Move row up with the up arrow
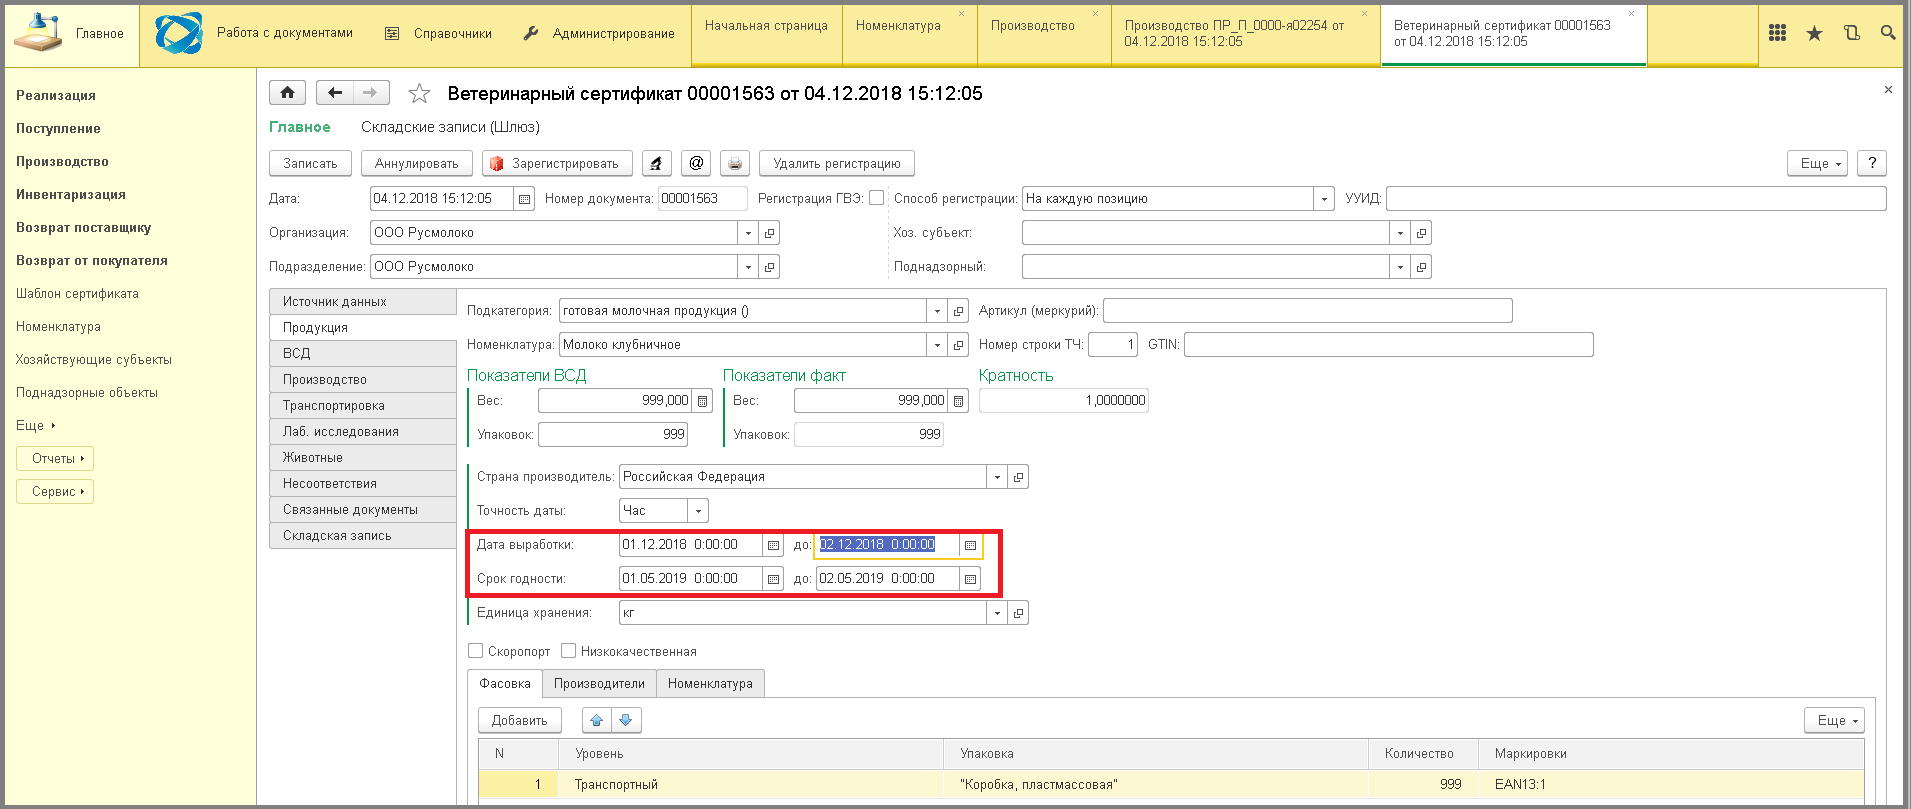Image resolution: width=1911 pixels, height=809 pixels. pos(596,720)
